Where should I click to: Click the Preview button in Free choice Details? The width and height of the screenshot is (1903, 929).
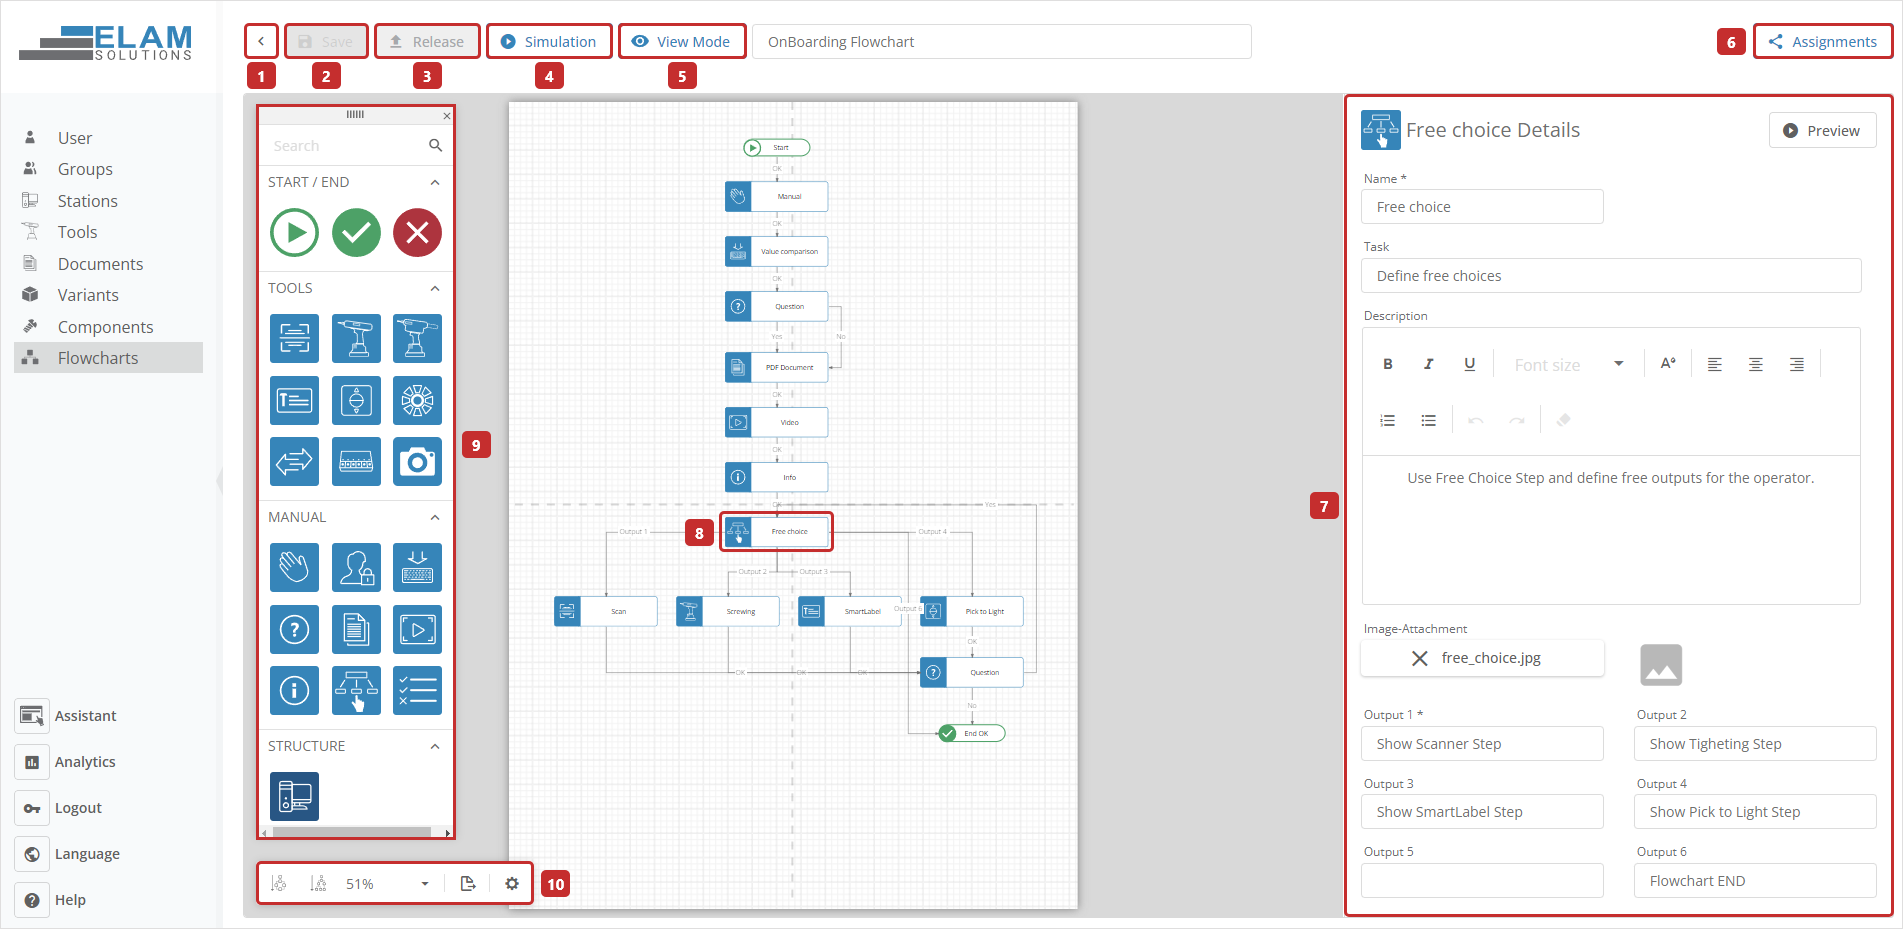[1822, 130]
